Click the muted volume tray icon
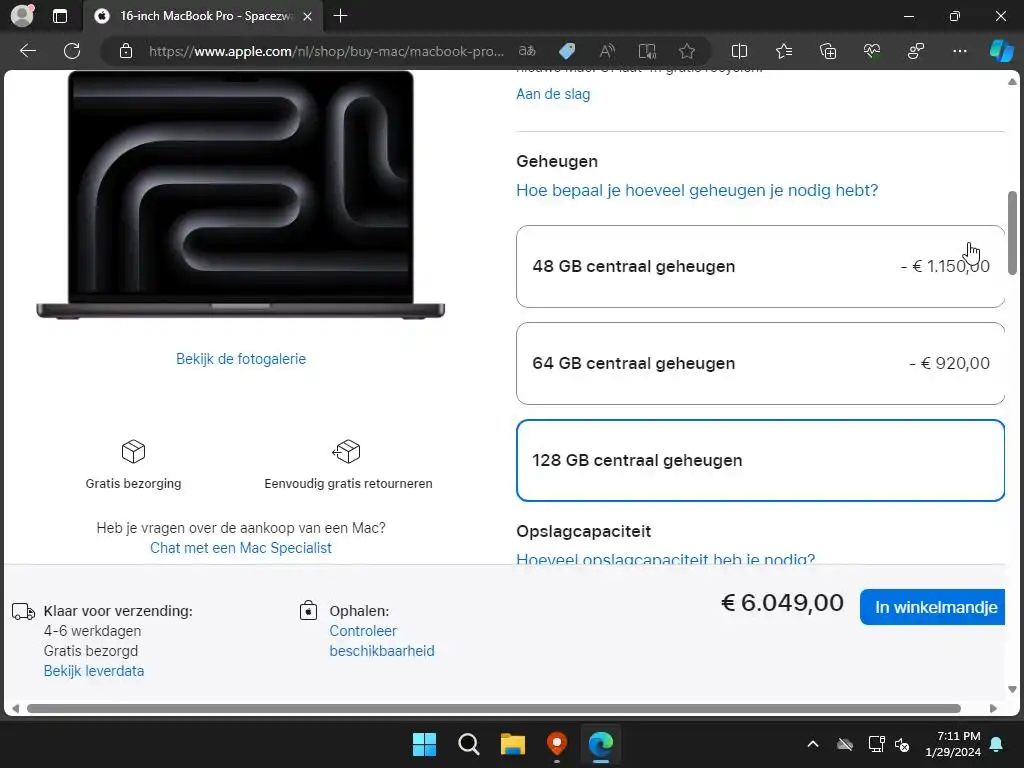 tap(903, 744)
